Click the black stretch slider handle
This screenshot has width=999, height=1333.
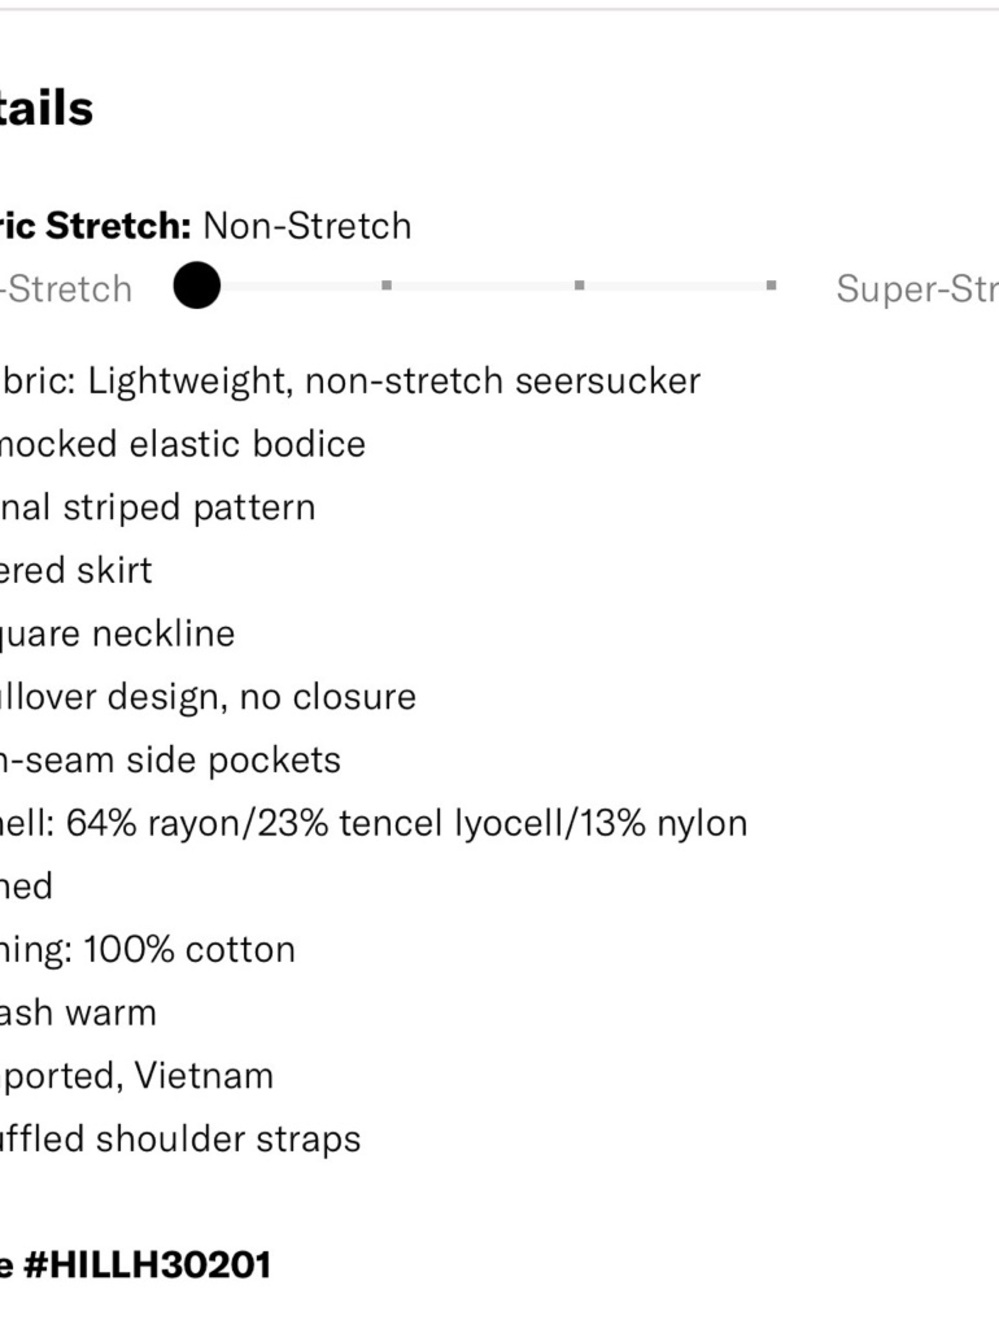[x=196, y=286]
